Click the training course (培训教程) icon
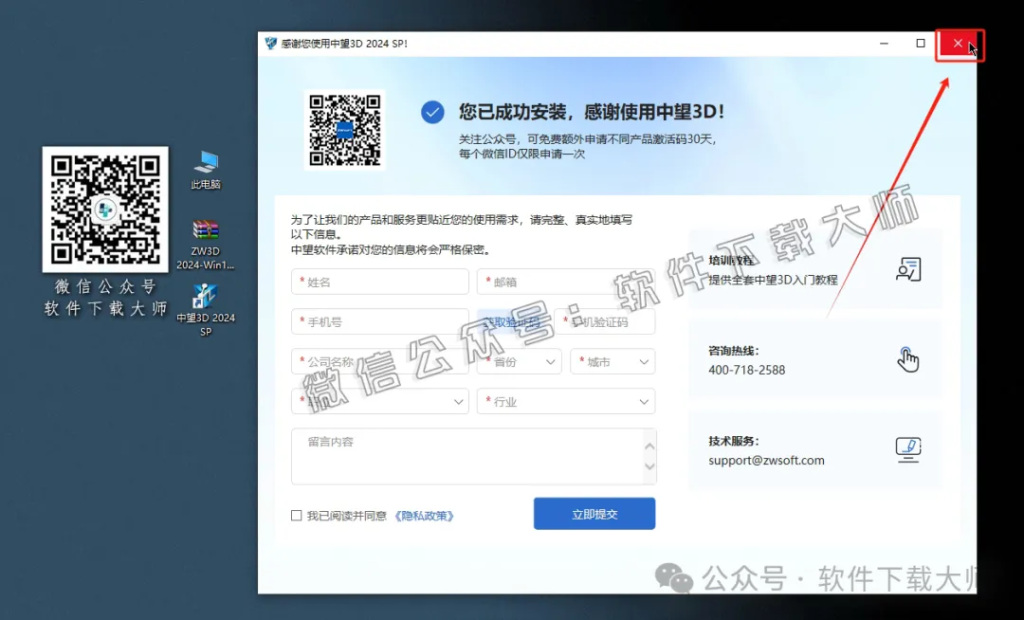 click(x=908, y=268)
